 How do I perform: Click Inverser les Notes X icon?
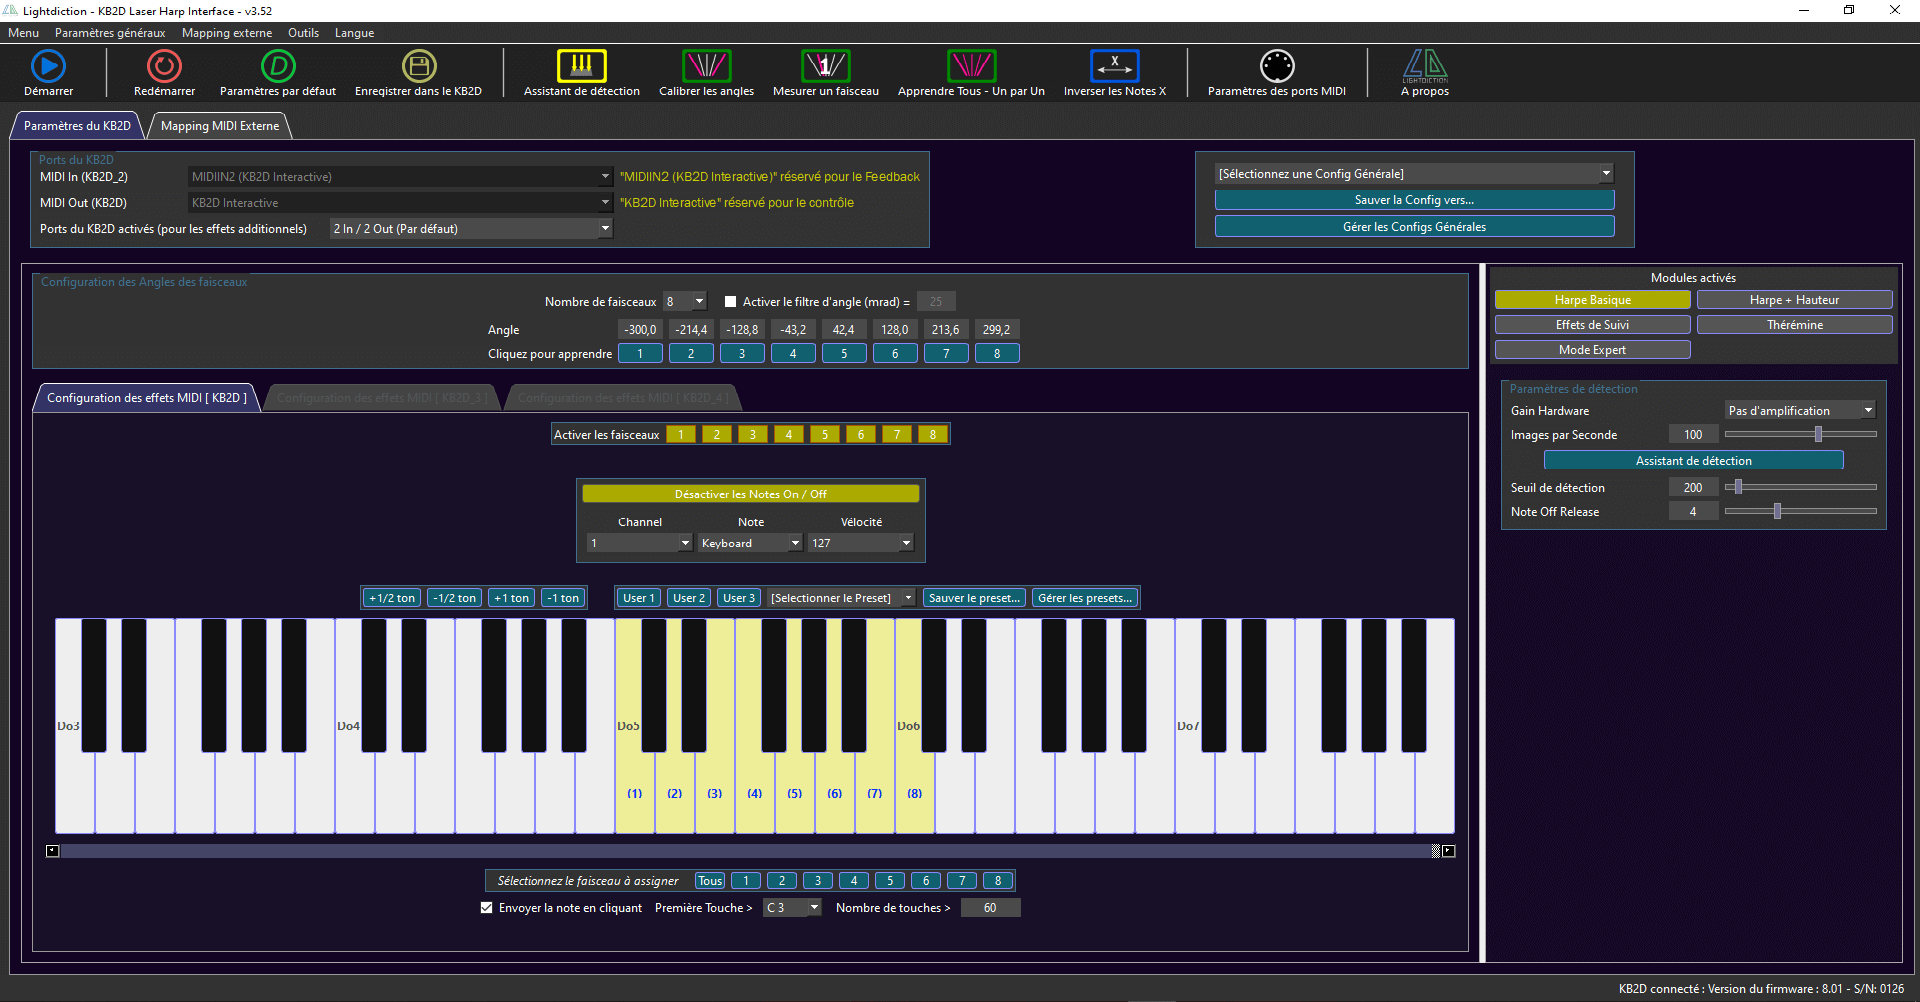(1114, 65)
